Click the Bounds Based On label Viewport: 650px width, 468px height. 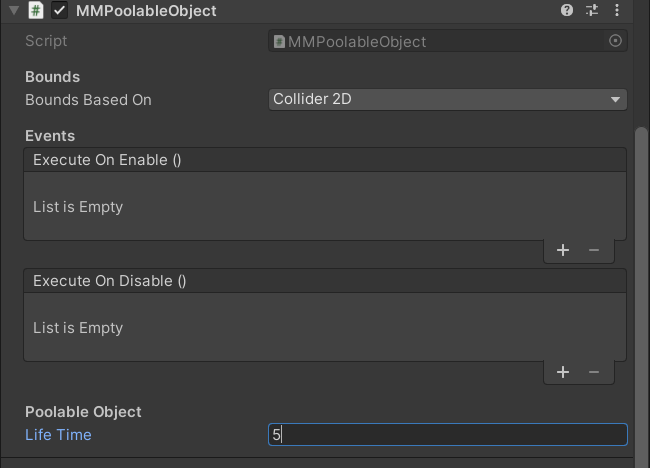click(88, 100)
